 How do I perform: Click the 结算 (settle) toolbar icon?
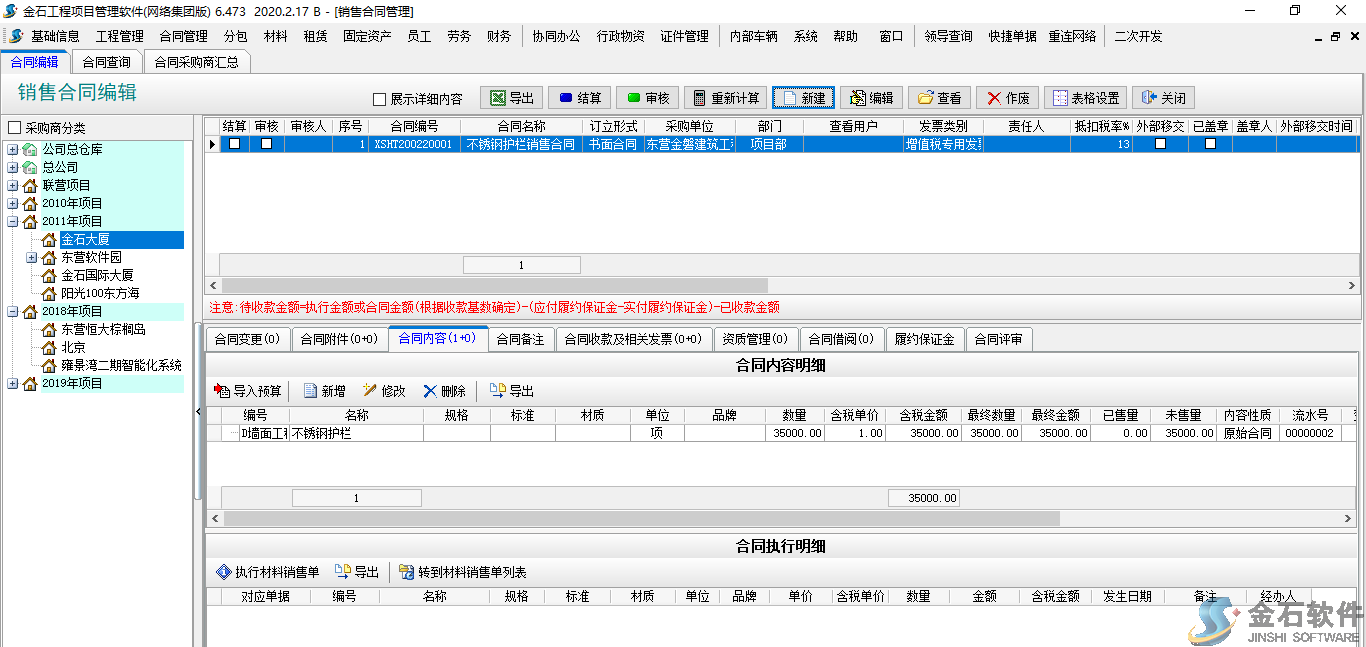pos(580,97)
